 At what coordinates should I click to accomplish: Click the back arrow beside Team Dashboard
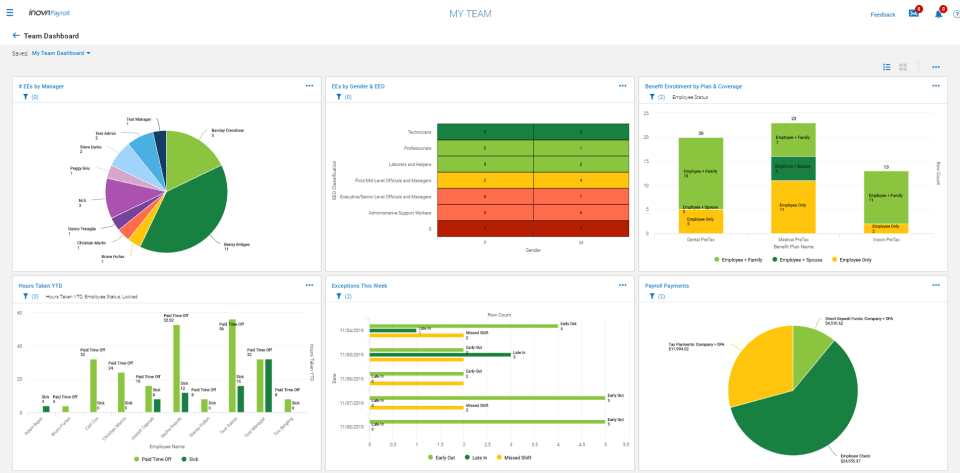(16, 35)
